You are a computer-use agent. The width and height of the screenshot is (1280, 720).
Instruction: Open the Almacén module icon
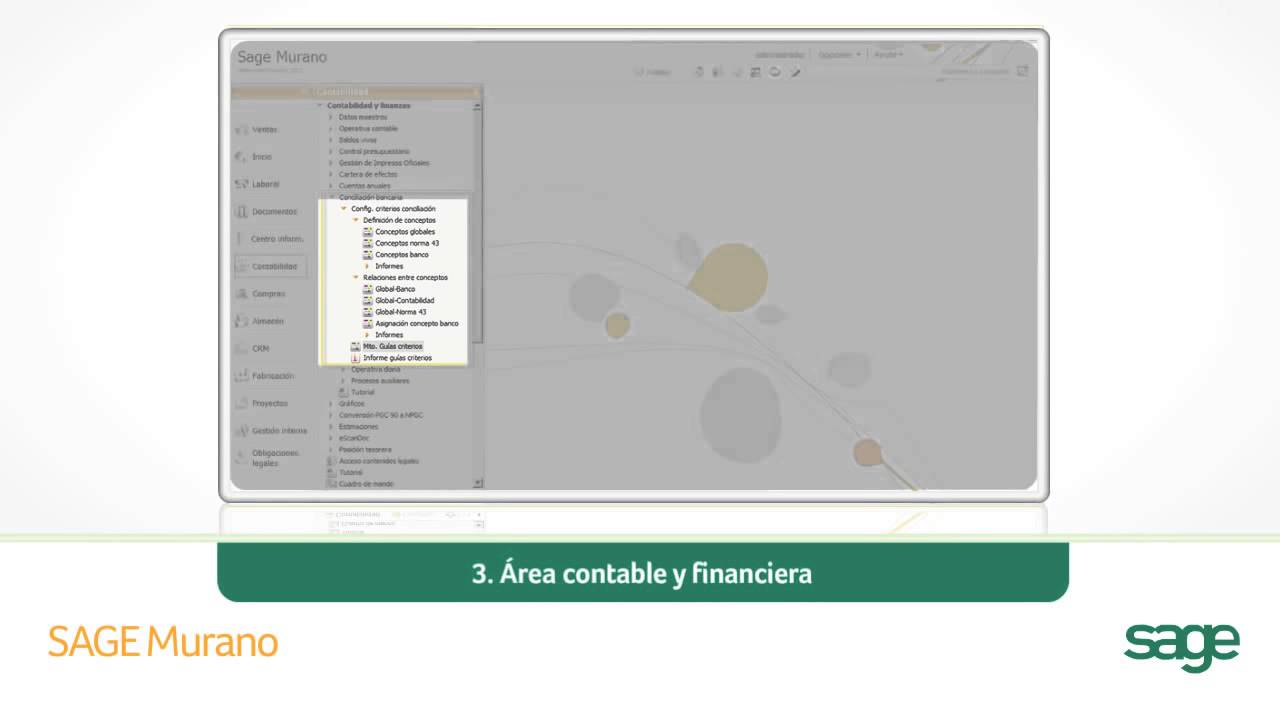point(241,321)
